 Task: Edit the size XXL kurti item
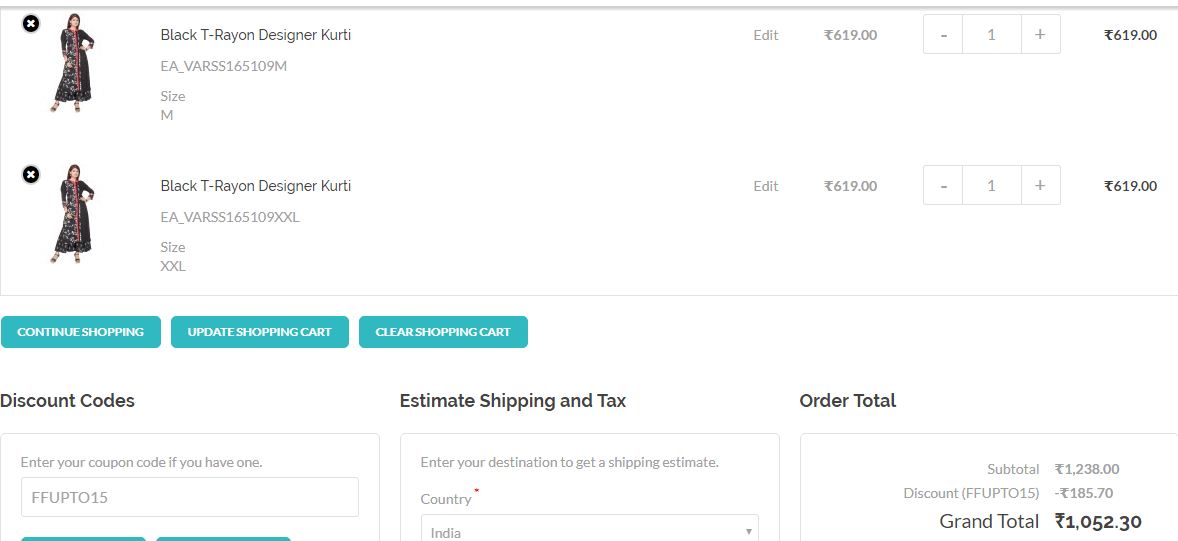[x=765, y=186]
